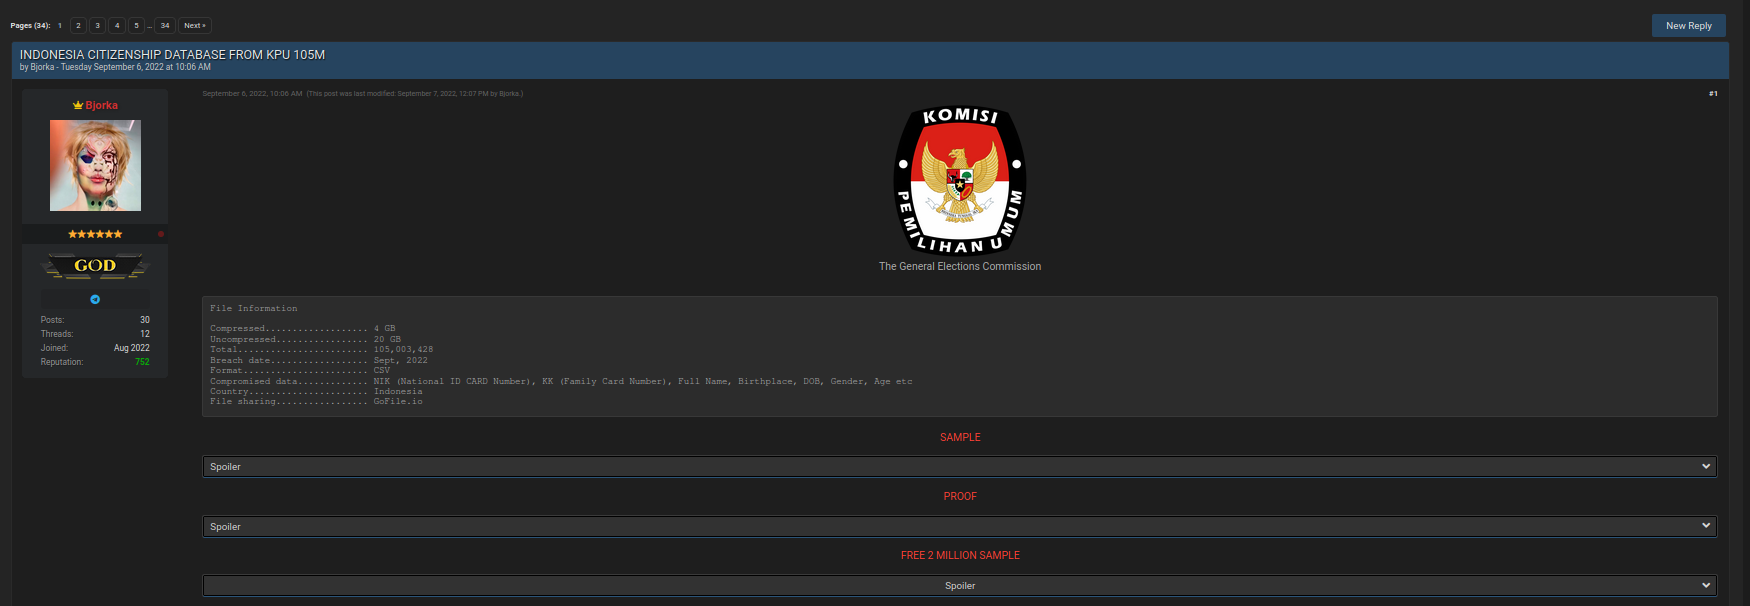Click the "Format" line showing CSV
This screenshot has height=606, width=1750.
click(x=300, y=370)
